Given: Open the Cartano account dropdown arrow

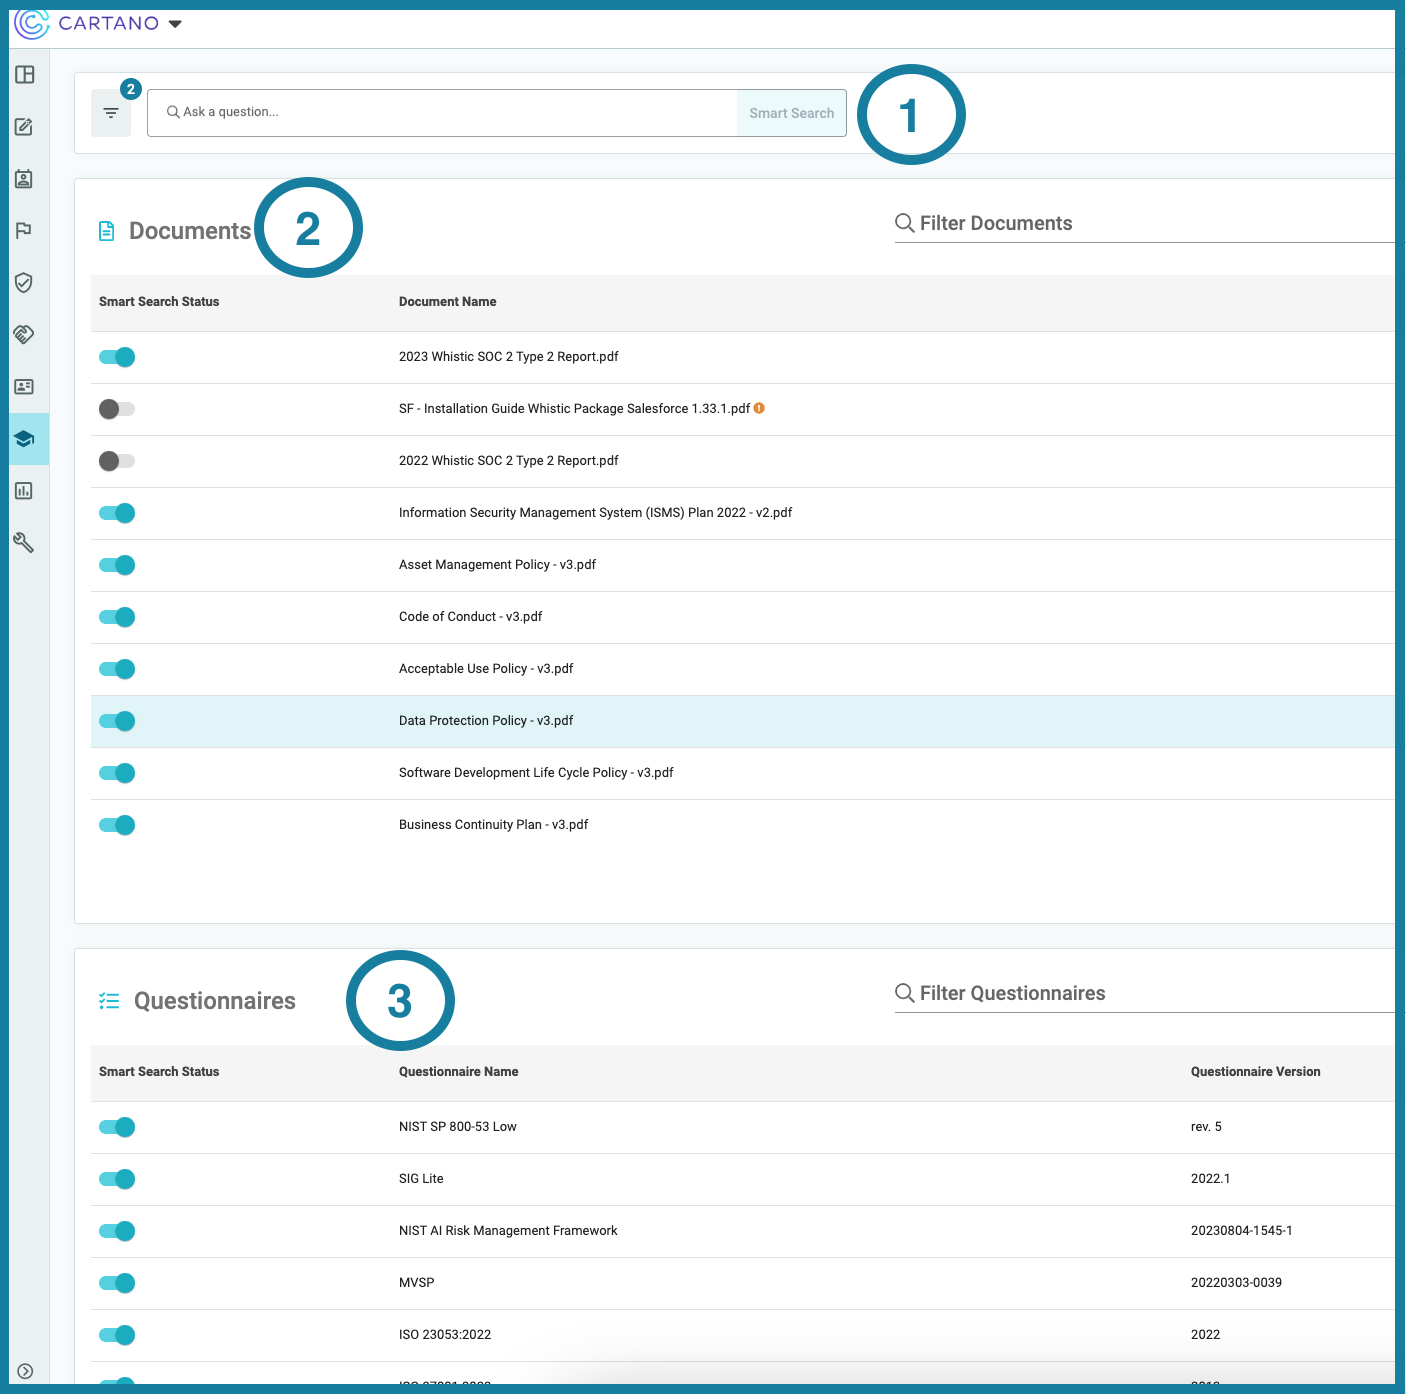Looking at the screenshot, I should [175, 24].
